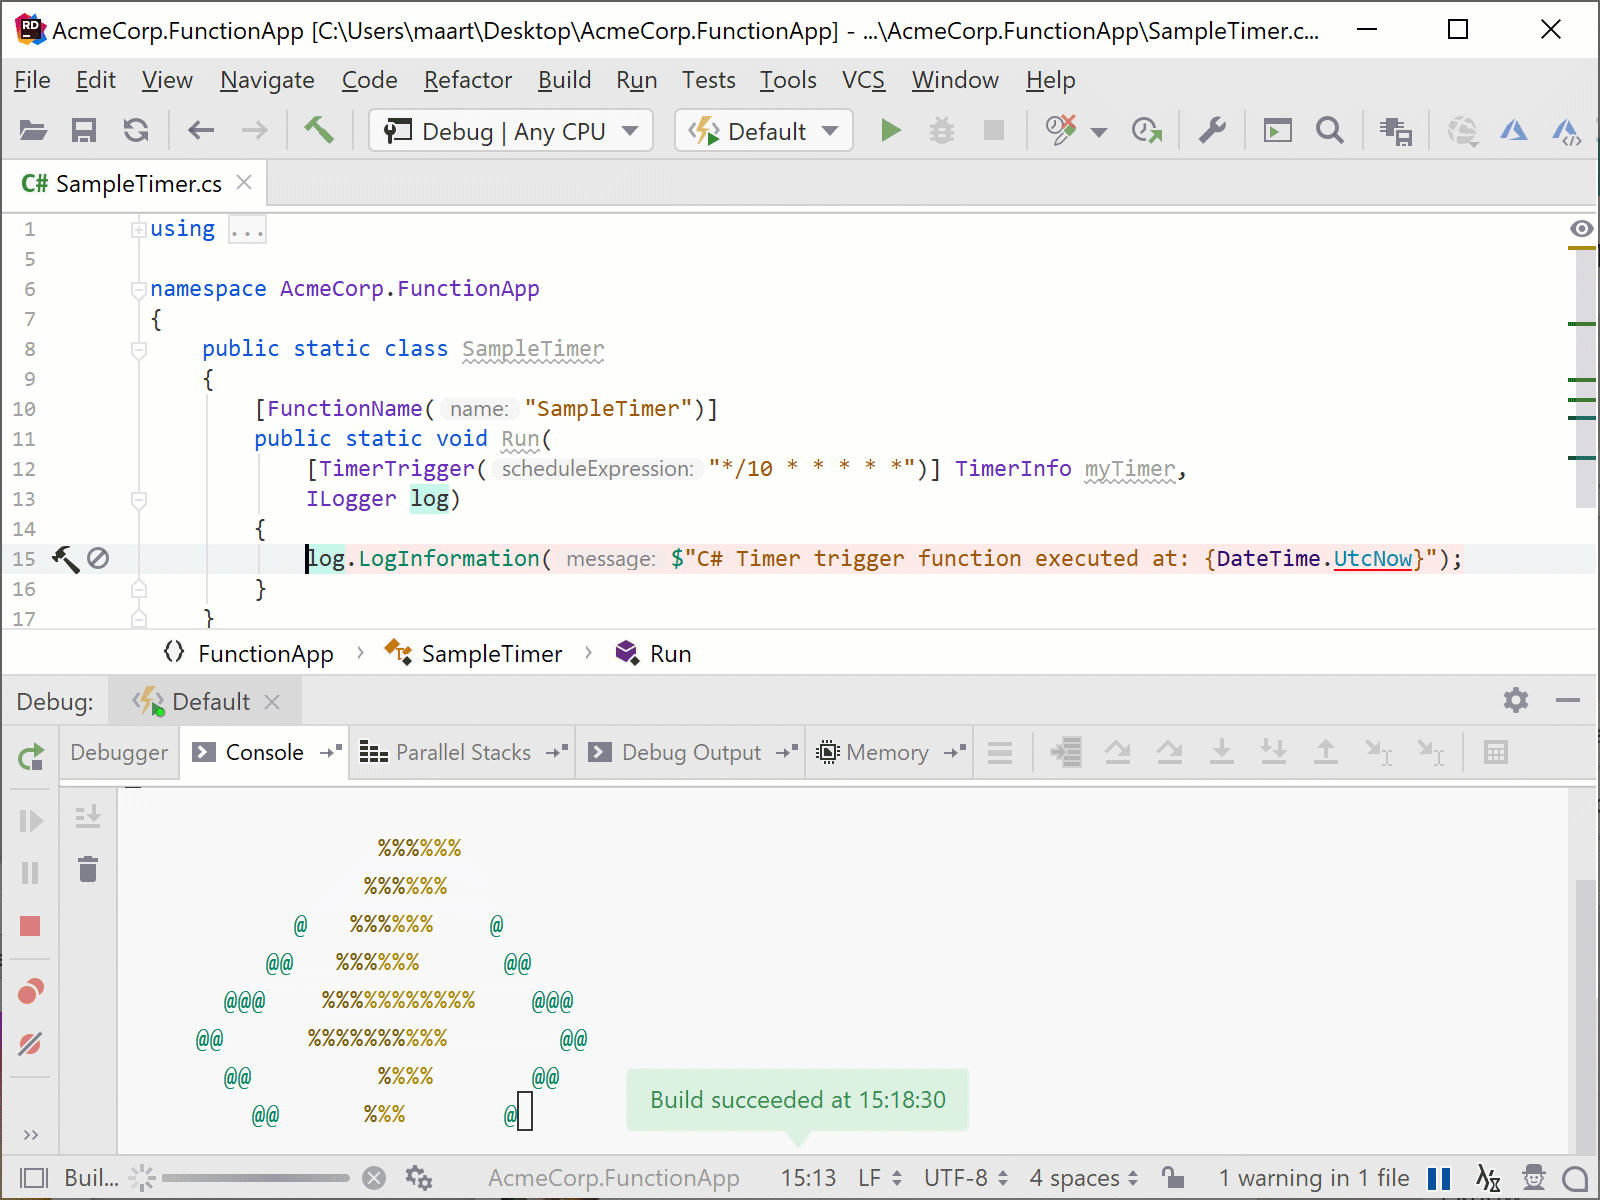Screen dimensions: 1600x1200
Task: Toggle tool window buttons in the status bar corner
Action: pyautogui.click(x=33, y=1178)
